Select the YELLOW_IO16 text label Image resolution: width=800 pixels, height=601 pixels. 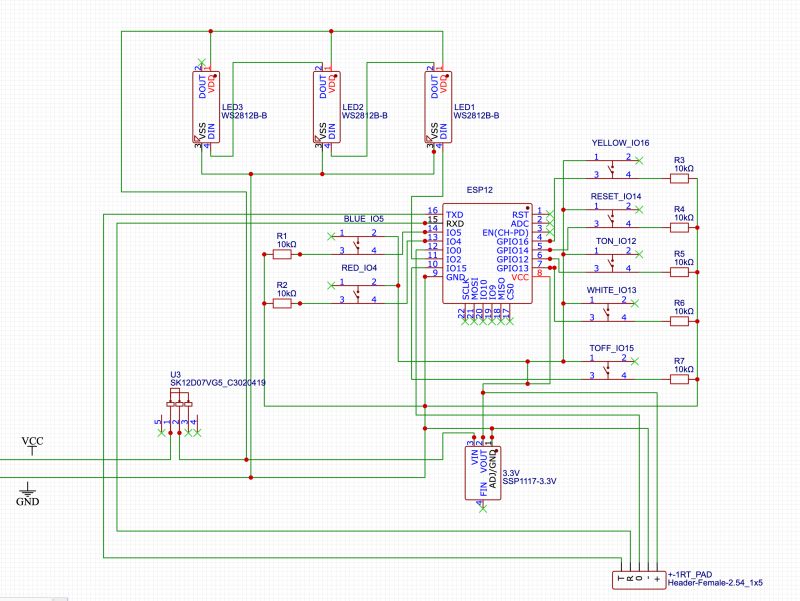[620, 143]
